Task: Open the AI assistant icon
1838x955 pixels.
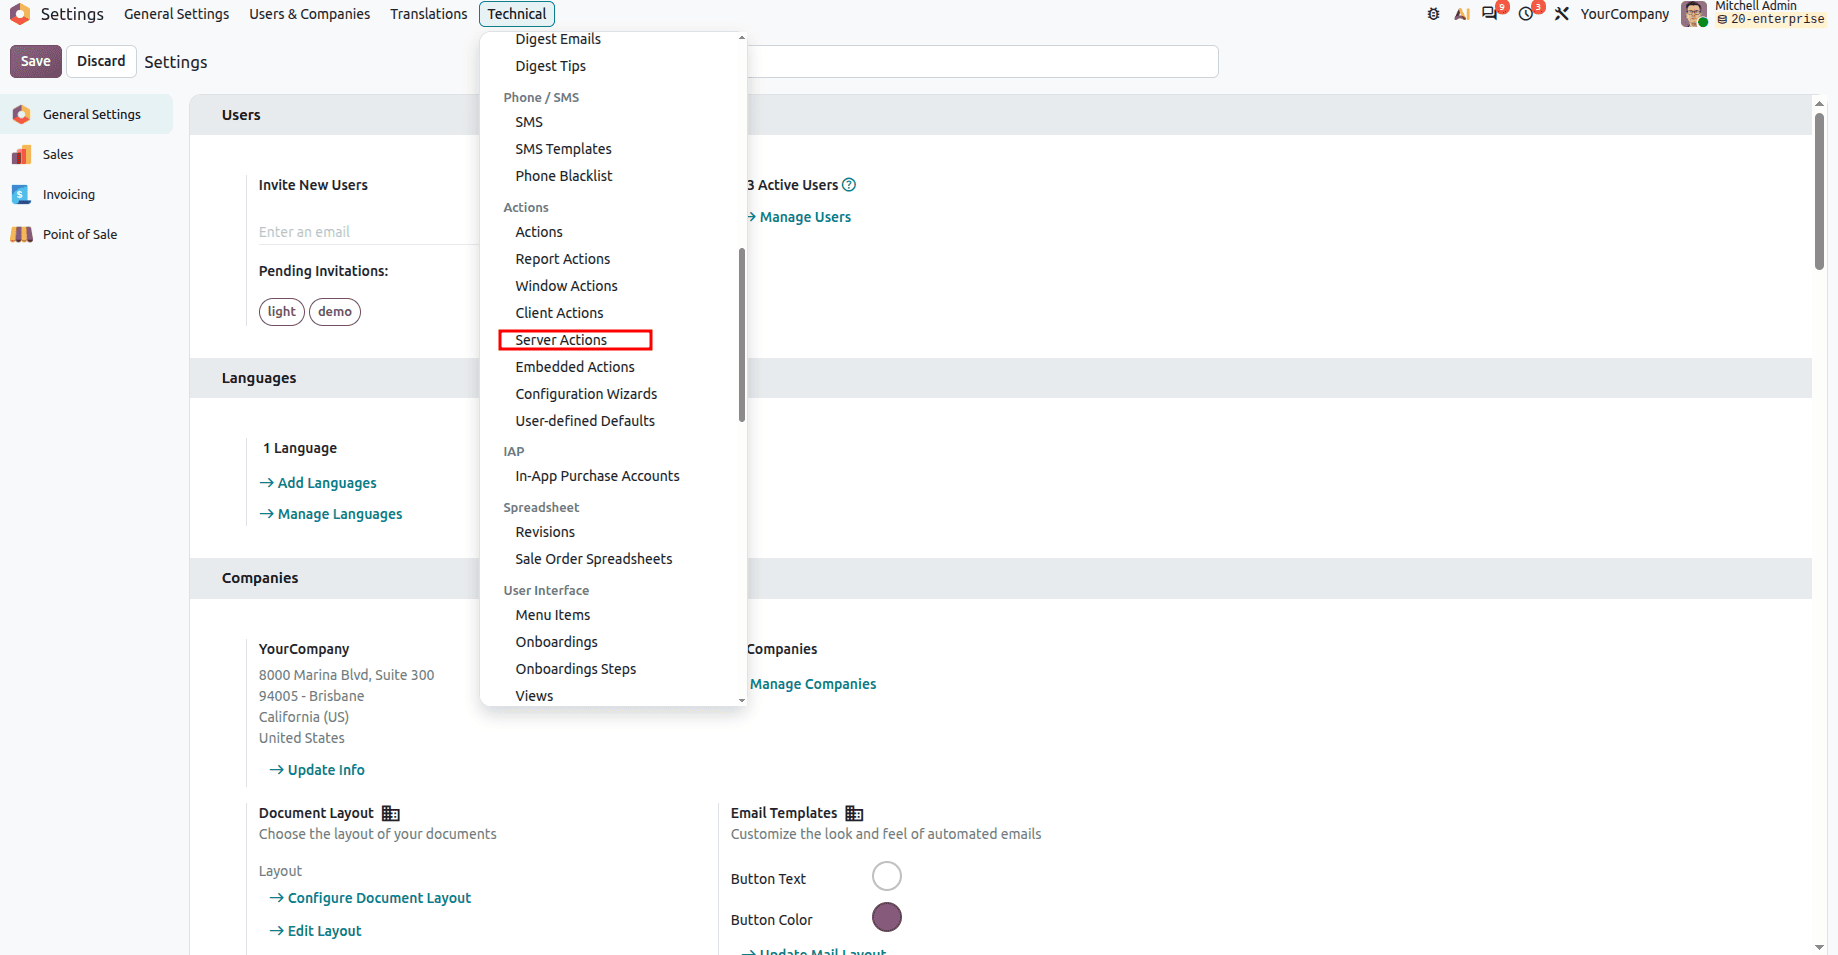Action: (x=1462, y=14)
